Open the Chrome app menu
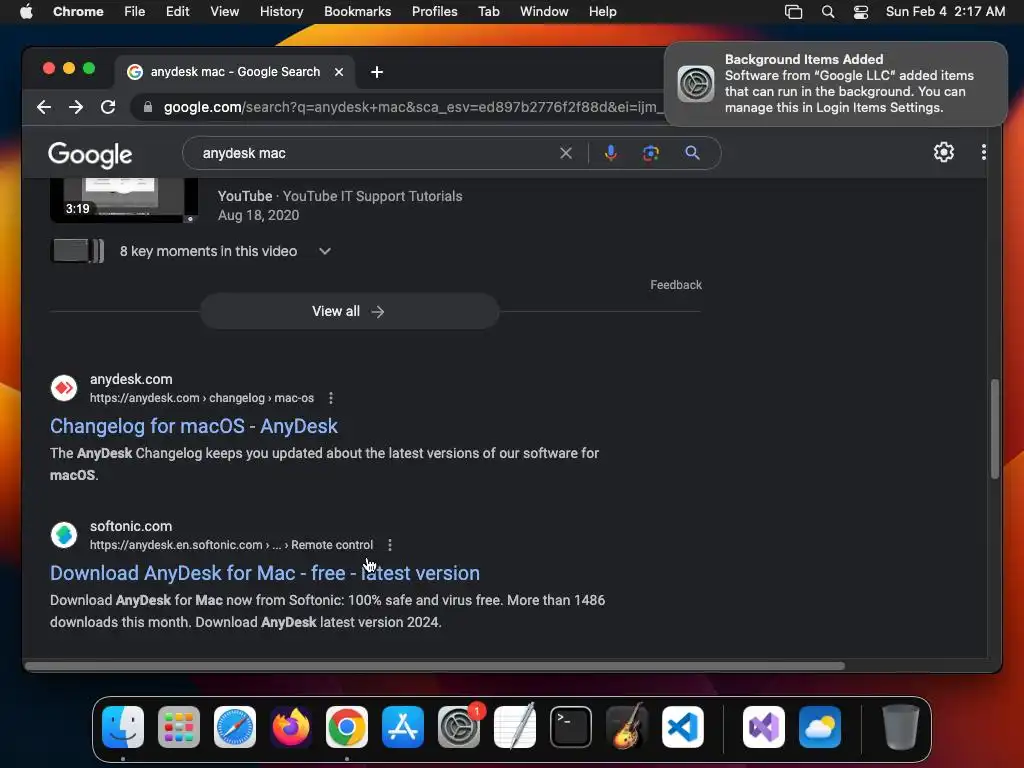Viewport: 1024px width, 768px height. (78, 12)
